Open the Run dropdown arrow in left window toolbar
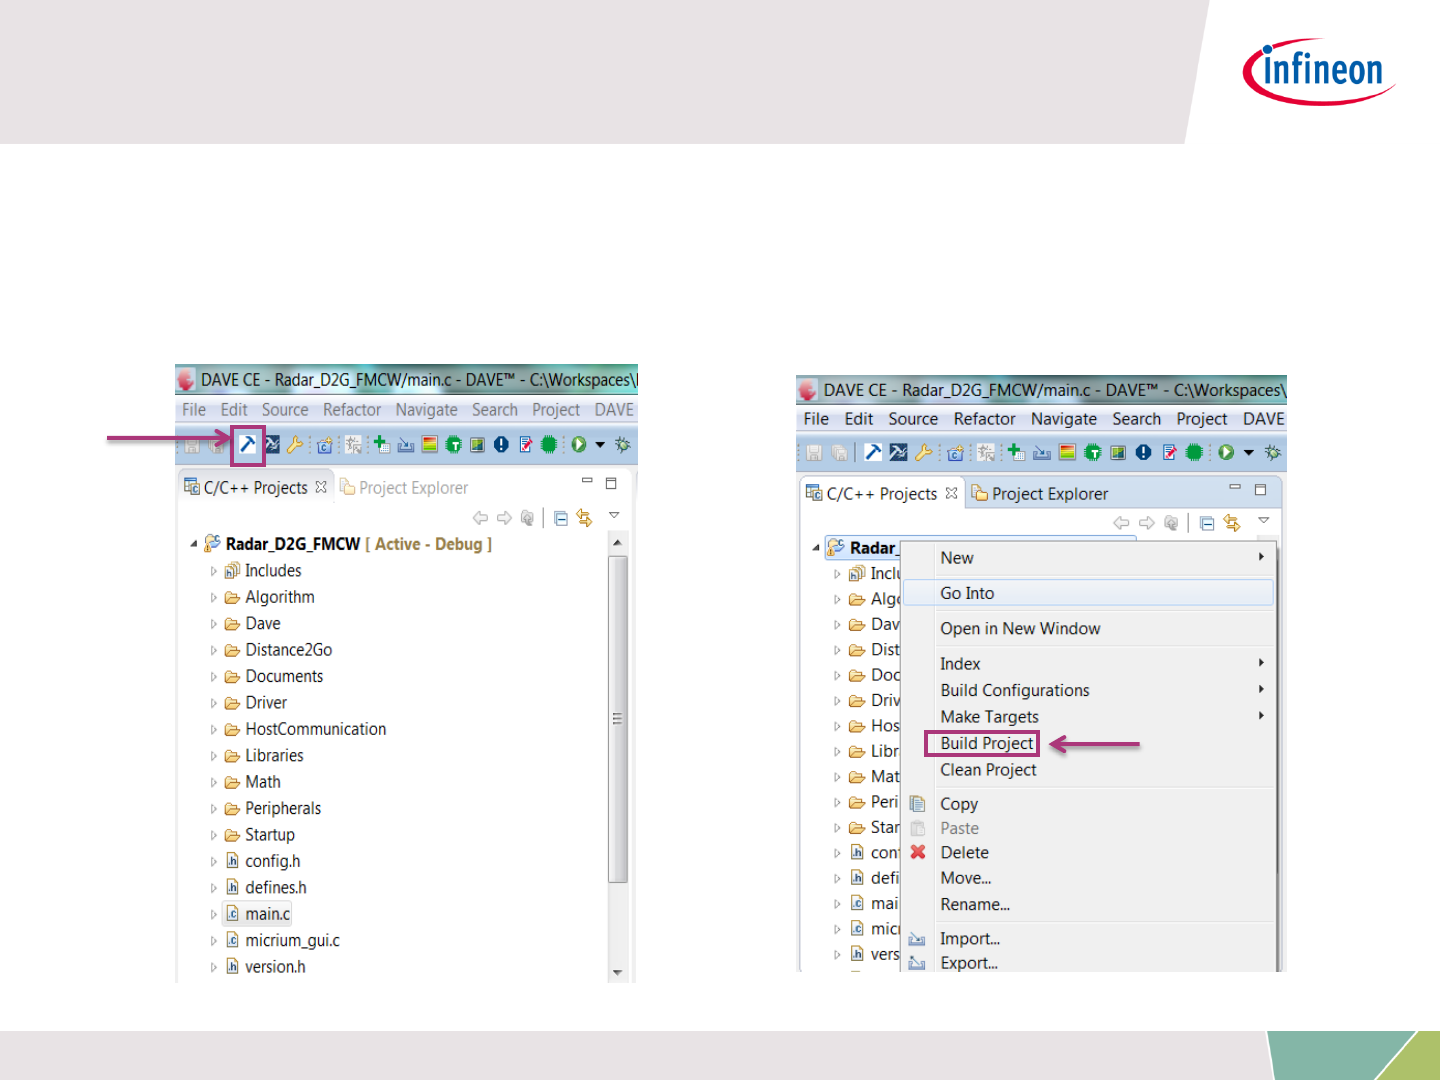This screenshot has height=1080, width=1440. (600, 445)
